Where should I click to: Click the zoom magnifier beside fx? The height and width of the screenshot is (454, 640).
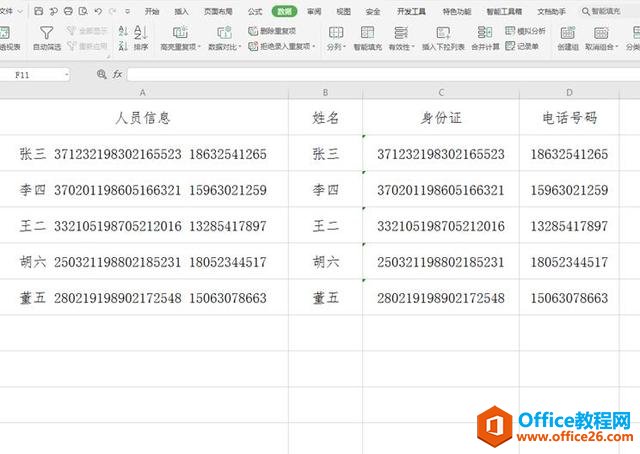pyautogui.click(x=102, y=75)
